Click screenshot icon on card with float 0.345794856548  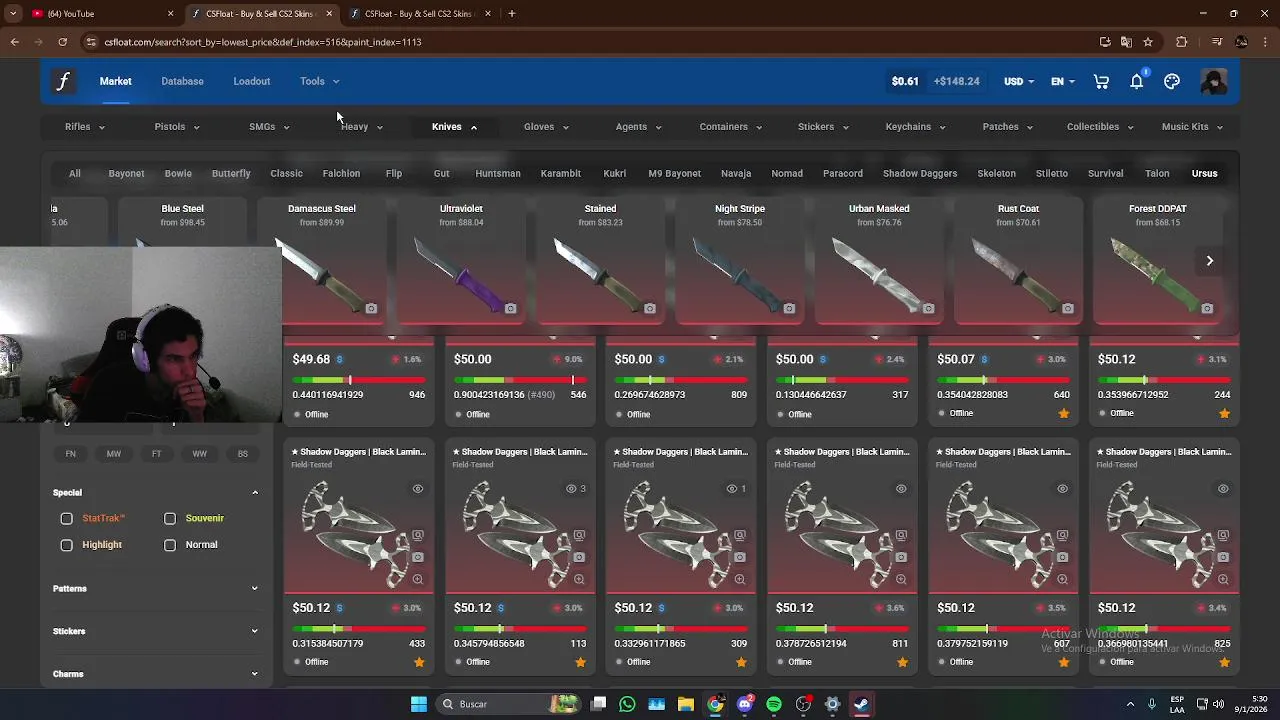(579, 536)
